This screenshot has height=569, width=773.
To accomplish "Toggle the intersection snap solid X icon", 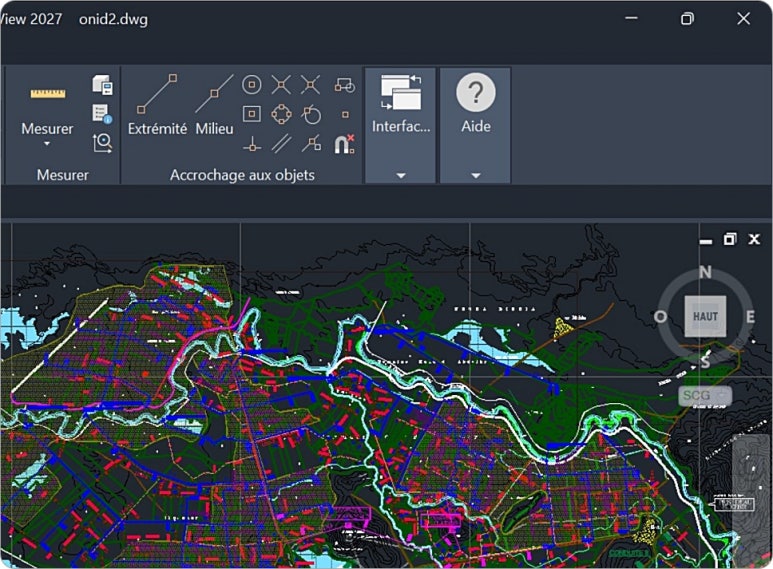I will pos(281,85).
